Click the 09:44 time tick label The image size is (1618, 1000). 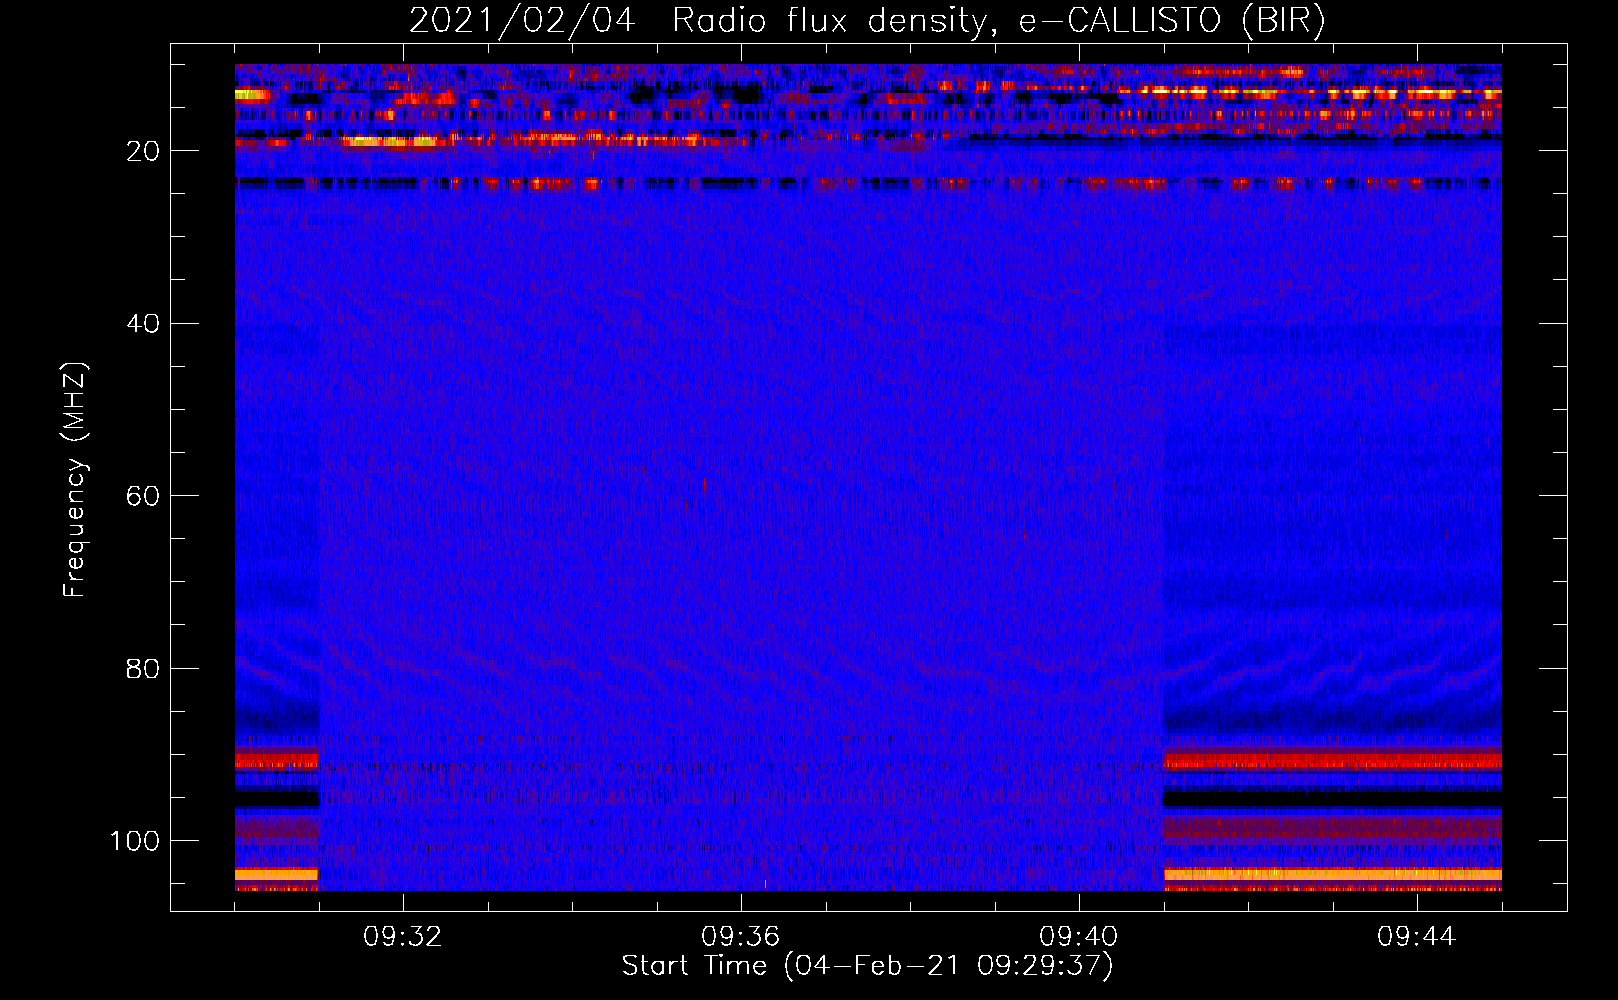pos(1417,937)
